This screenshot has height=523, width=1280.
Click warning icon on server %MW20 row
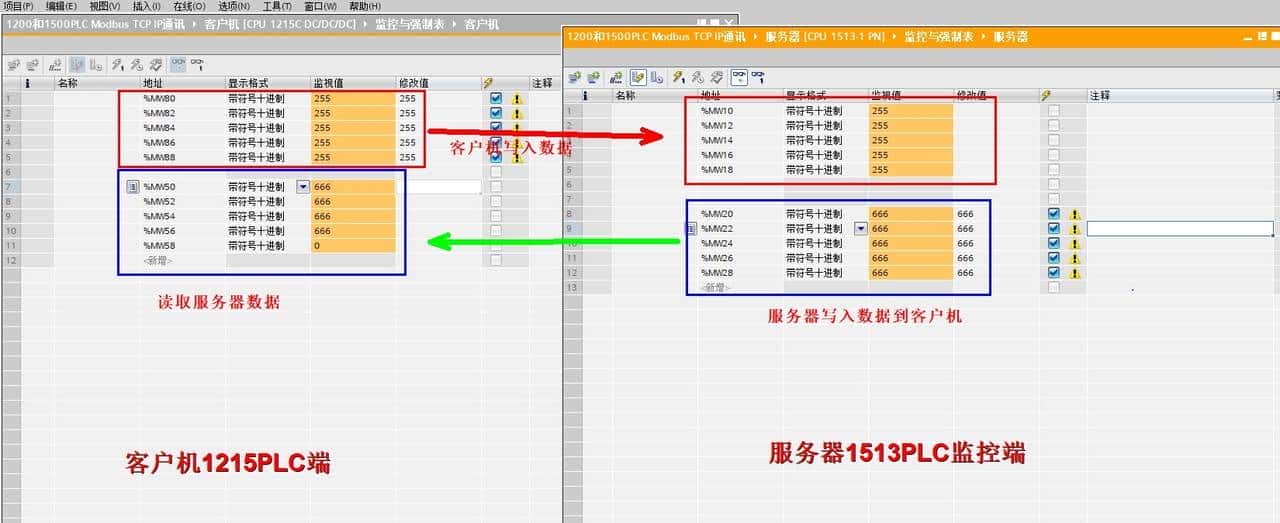(1076, 214)
